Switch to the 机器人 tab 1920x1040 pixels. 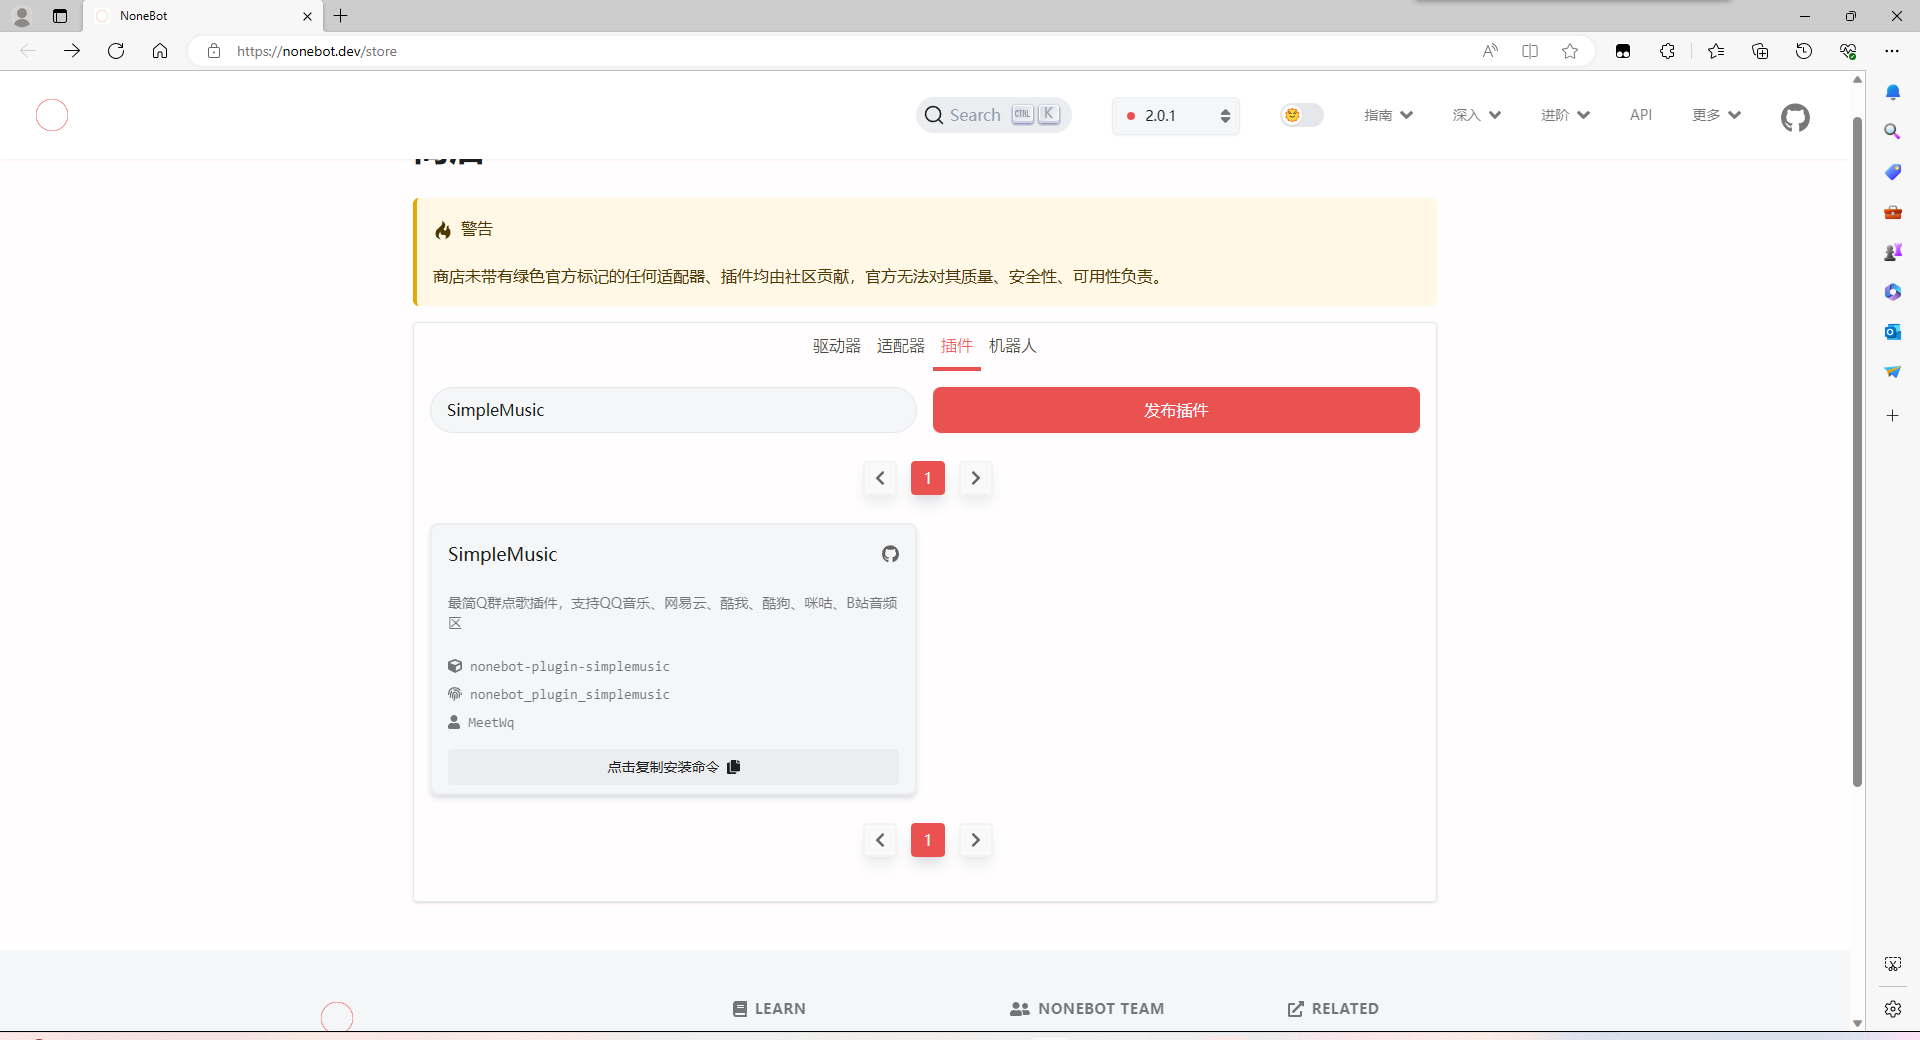pos(1013,346)
